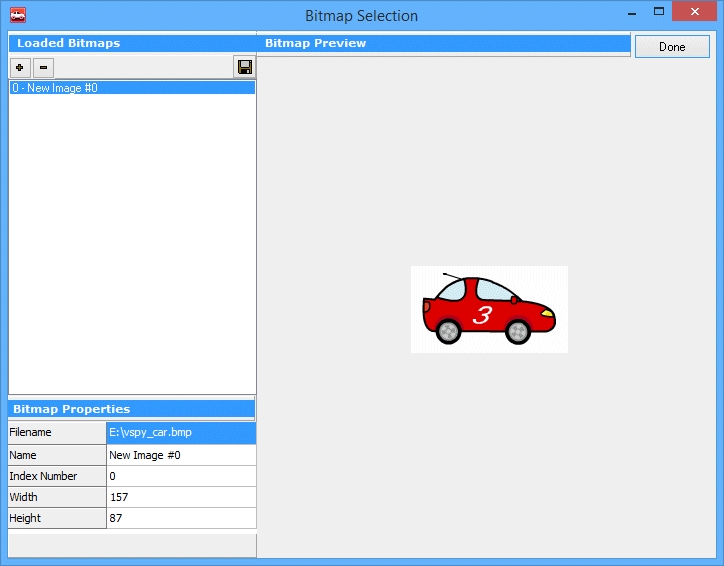The height and width of the screenshot is (566, 724).
Task: Click the save floppy disk icon
Action: click(x=245, y=67)
